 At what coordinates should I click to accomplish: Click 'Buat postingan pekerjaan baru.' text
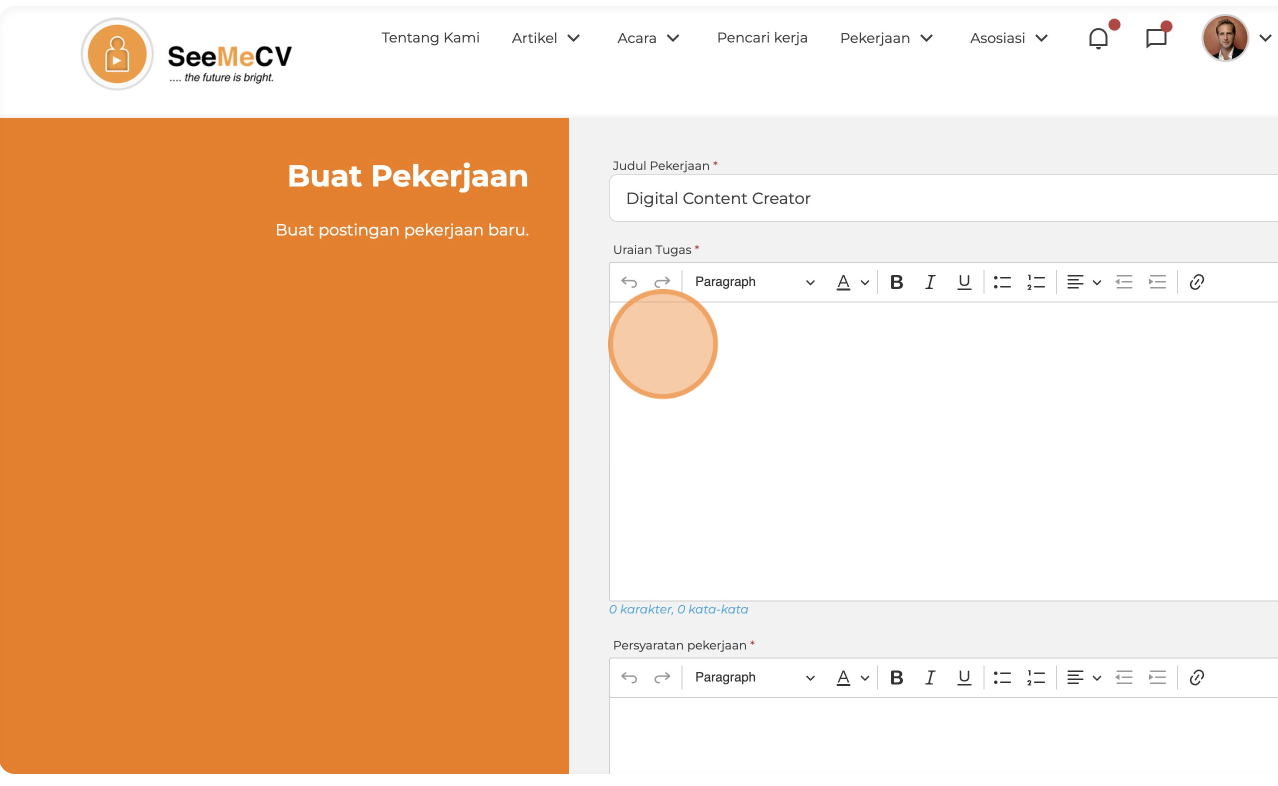coord(402,230)
